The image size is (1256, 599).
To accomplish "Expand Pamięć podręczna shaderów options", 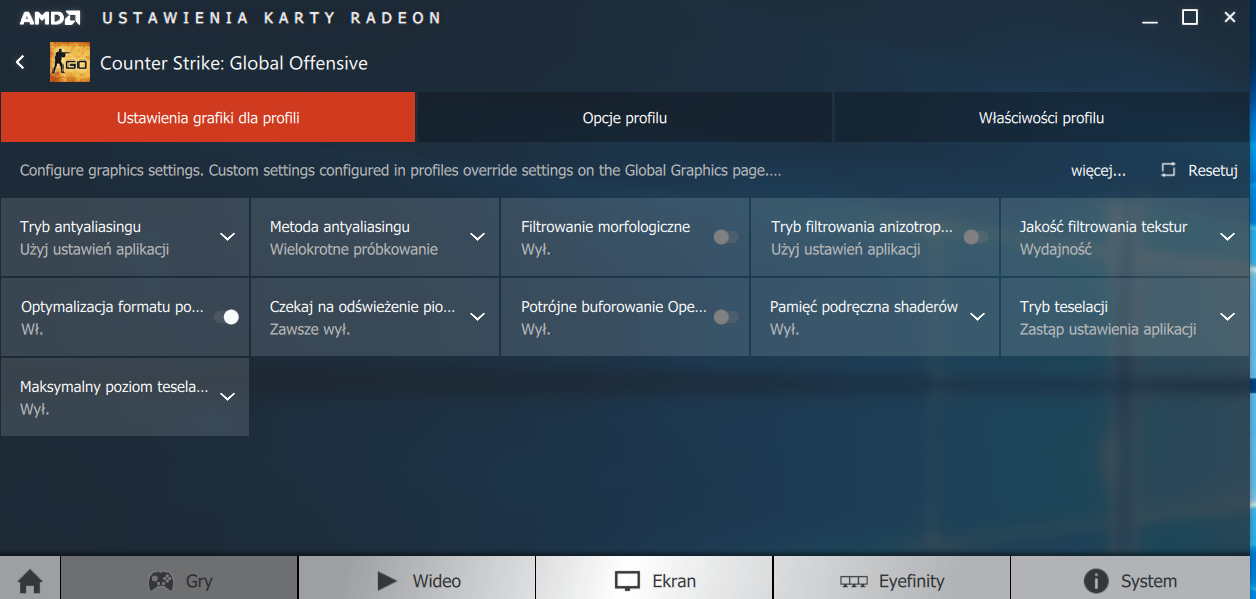I will [976, 317].
